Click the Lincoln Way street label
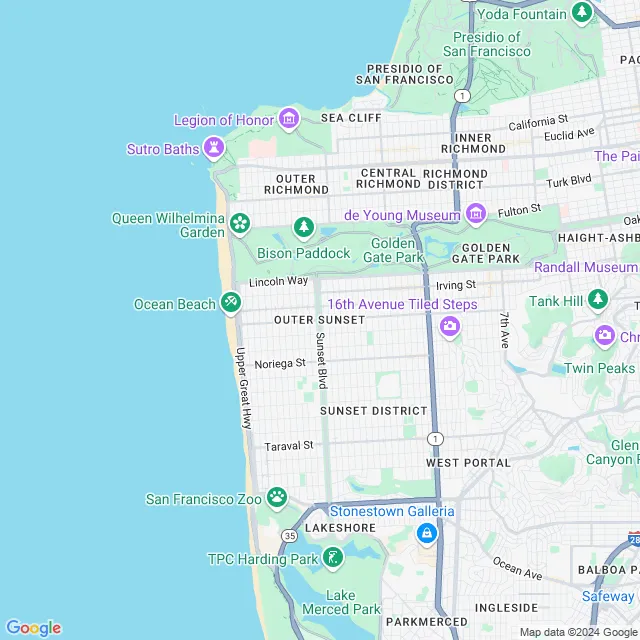640x640 pixels. click(278, 282)
